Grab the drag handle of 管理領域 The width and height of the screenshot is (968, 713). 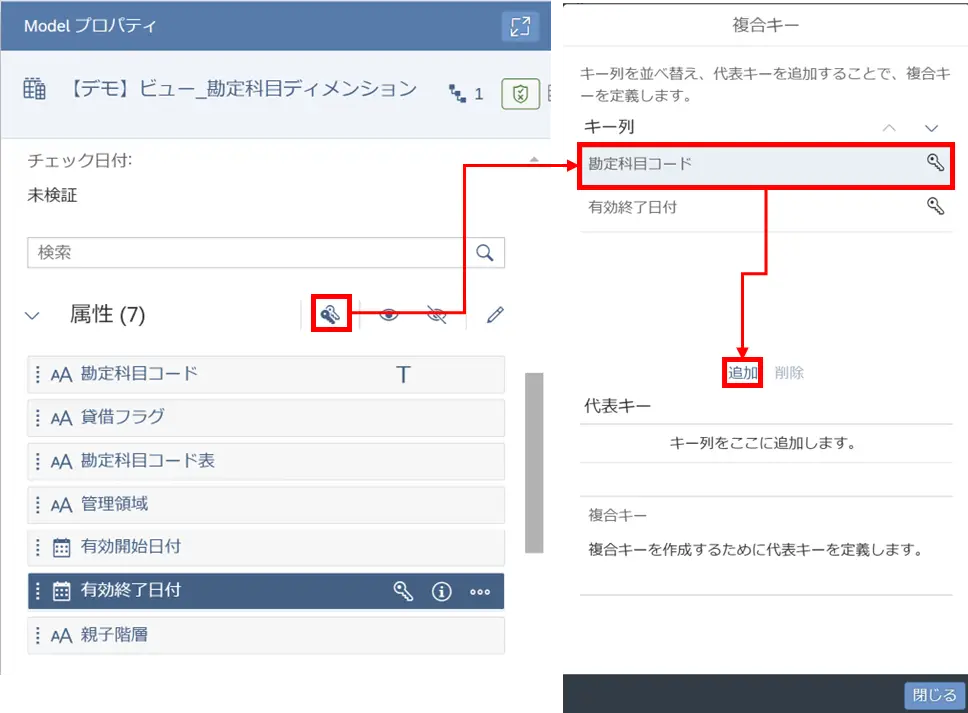(x=38, y=505)
